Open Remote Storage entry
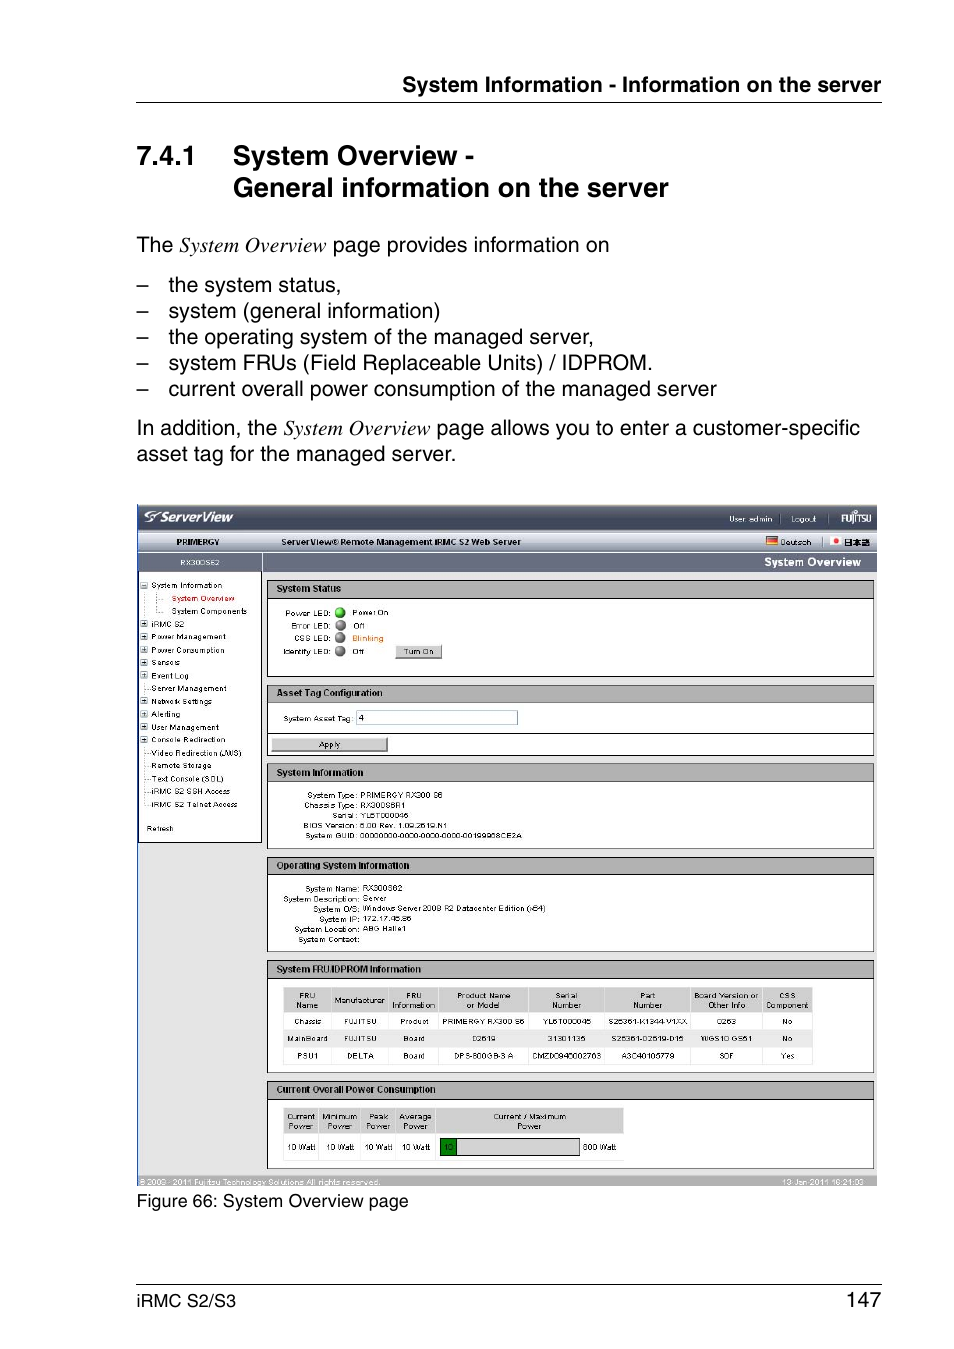Image resolution: width=954 pixels, height=1349 pixels. (181, 766)
